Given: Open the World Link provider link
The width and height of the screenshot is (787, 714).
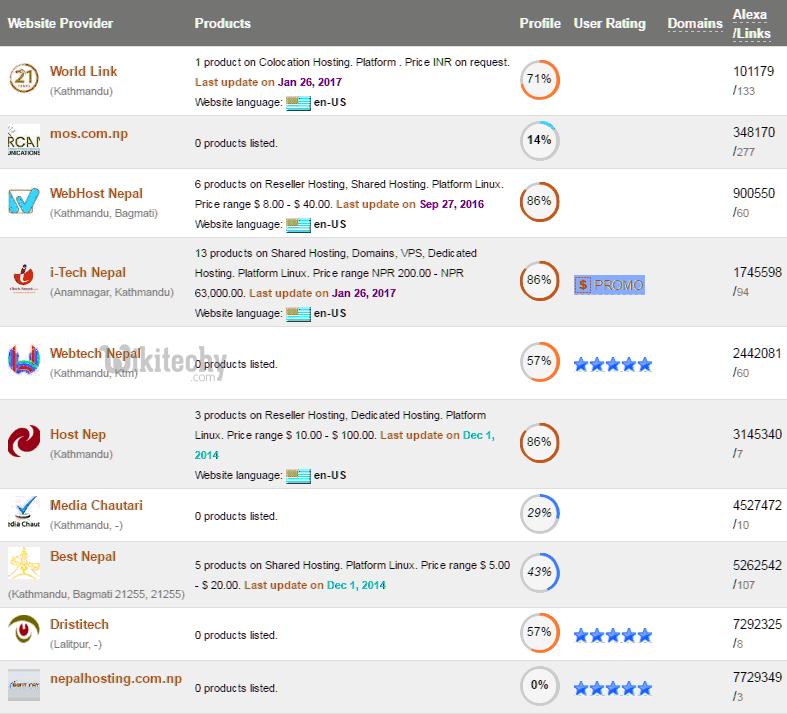Looking at the screenshot, I should (83, 71).
